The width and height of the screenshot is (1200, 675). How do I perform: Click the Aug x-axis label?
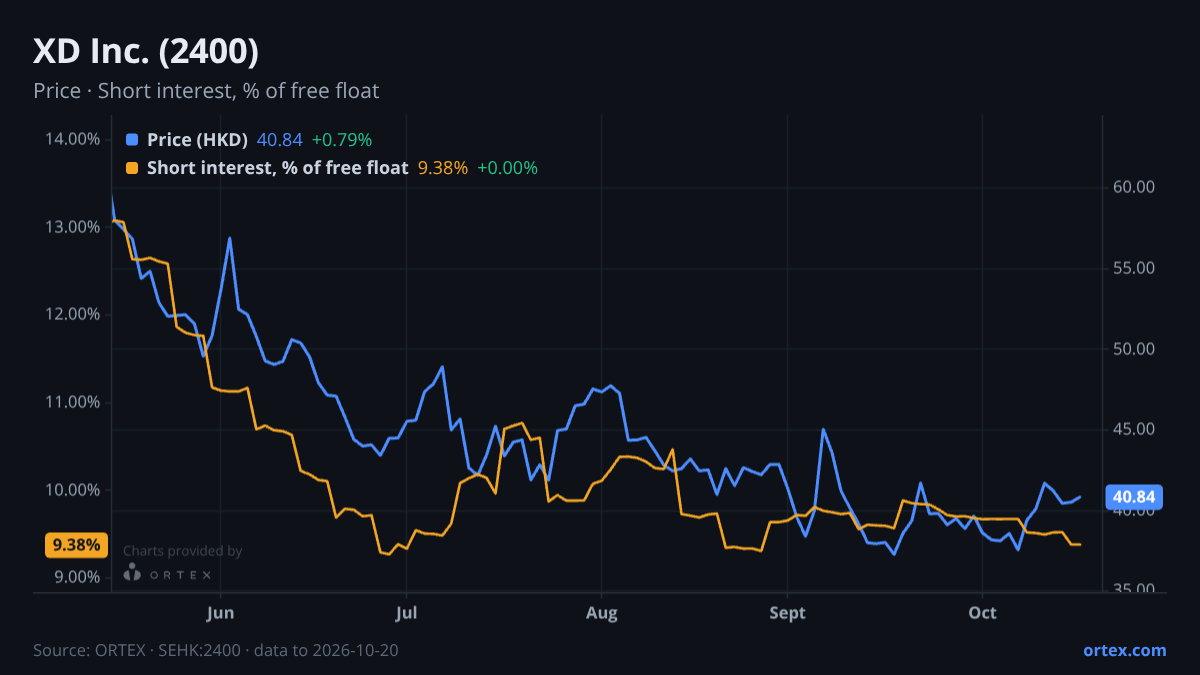(601, 613)
